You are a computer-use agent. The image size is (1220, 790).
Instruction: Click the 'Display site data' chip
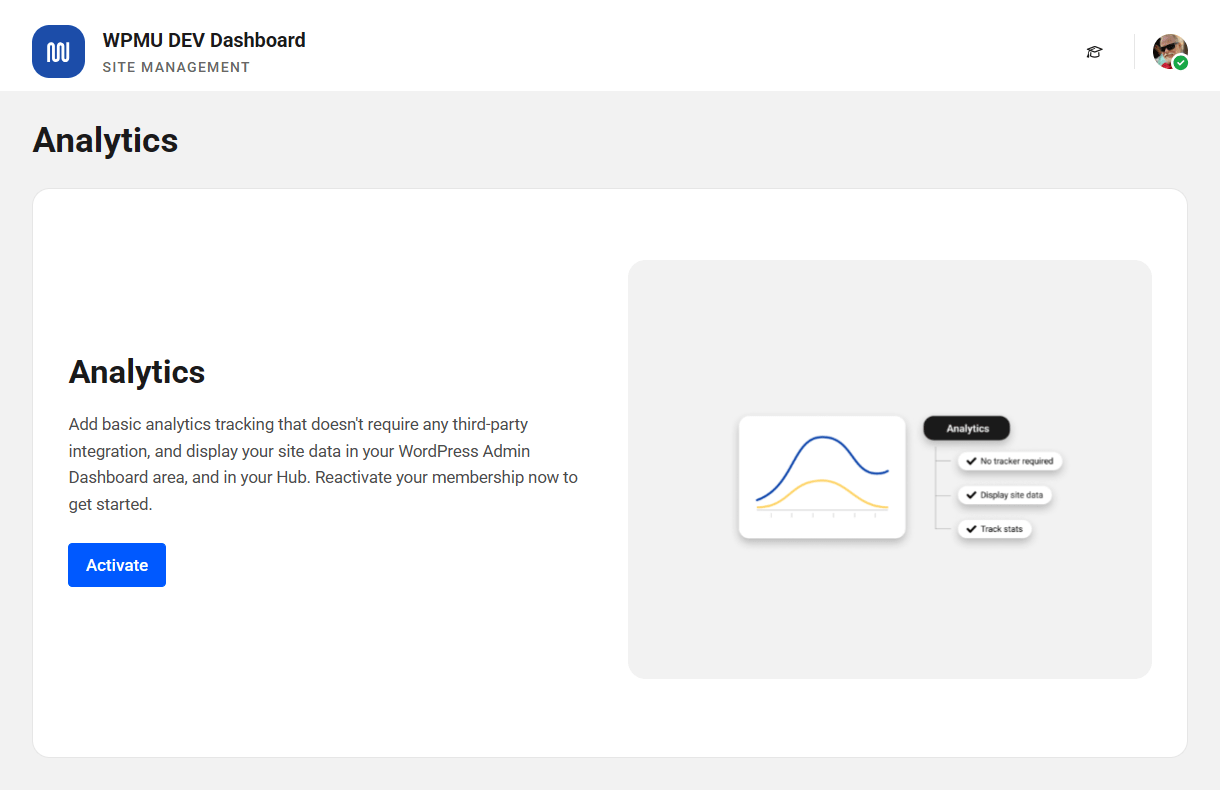coord(1005,495)
